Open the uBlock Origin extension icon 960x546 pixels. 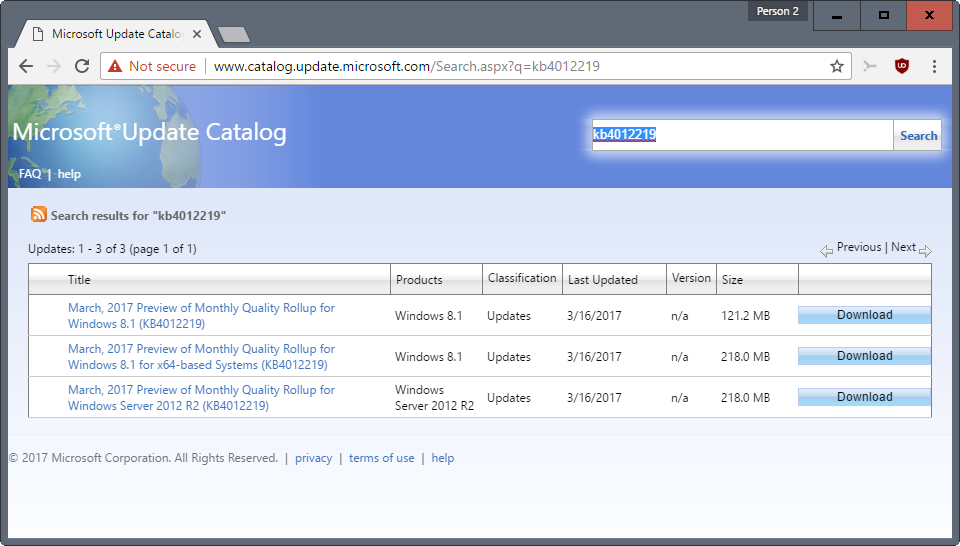pos(901,66)
